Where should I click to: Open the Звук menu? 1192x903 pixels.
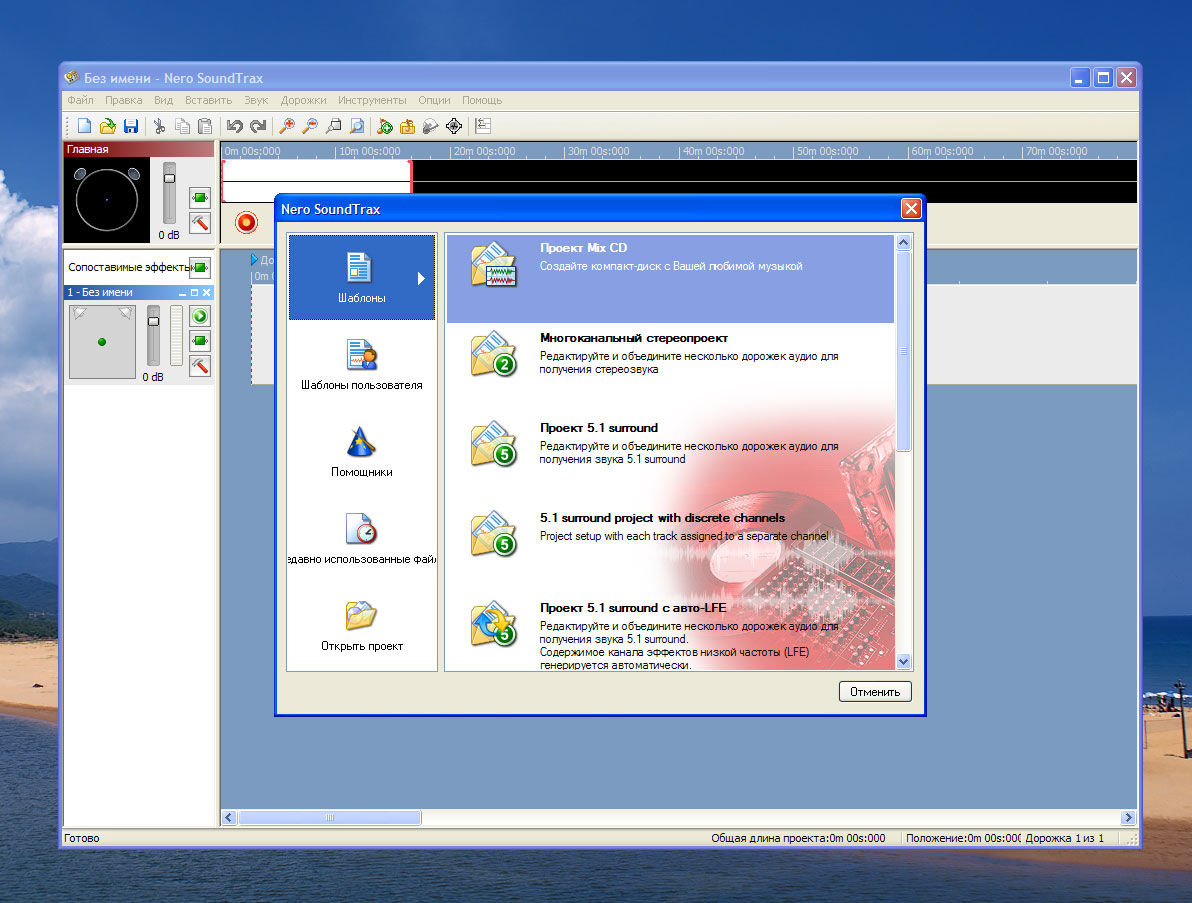[256, 100]
